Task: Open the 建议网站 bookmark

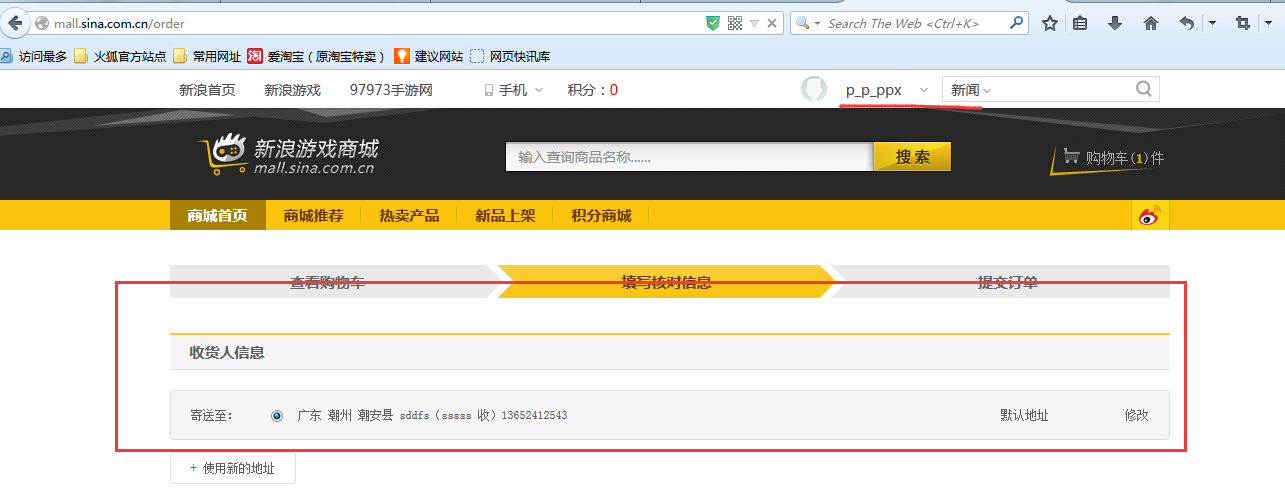Action: pos(429,56)
